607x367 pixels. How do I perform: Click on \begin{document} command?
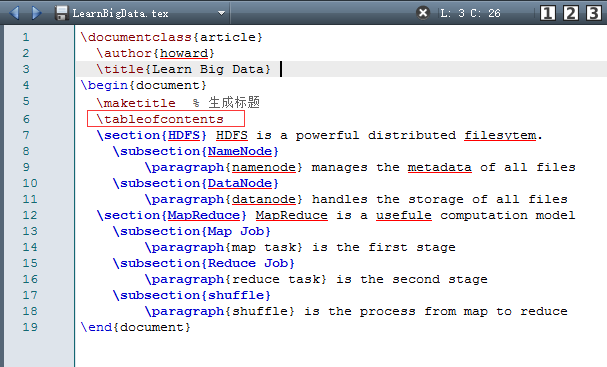click(143, 85)
